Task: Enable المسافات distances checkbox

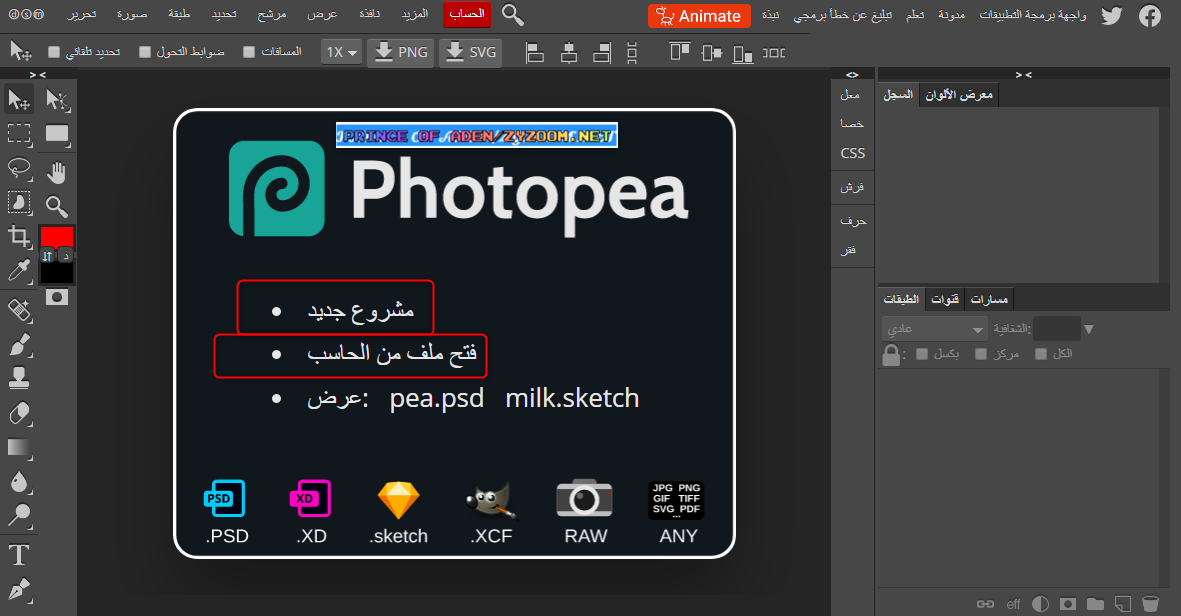Action: 249,52
